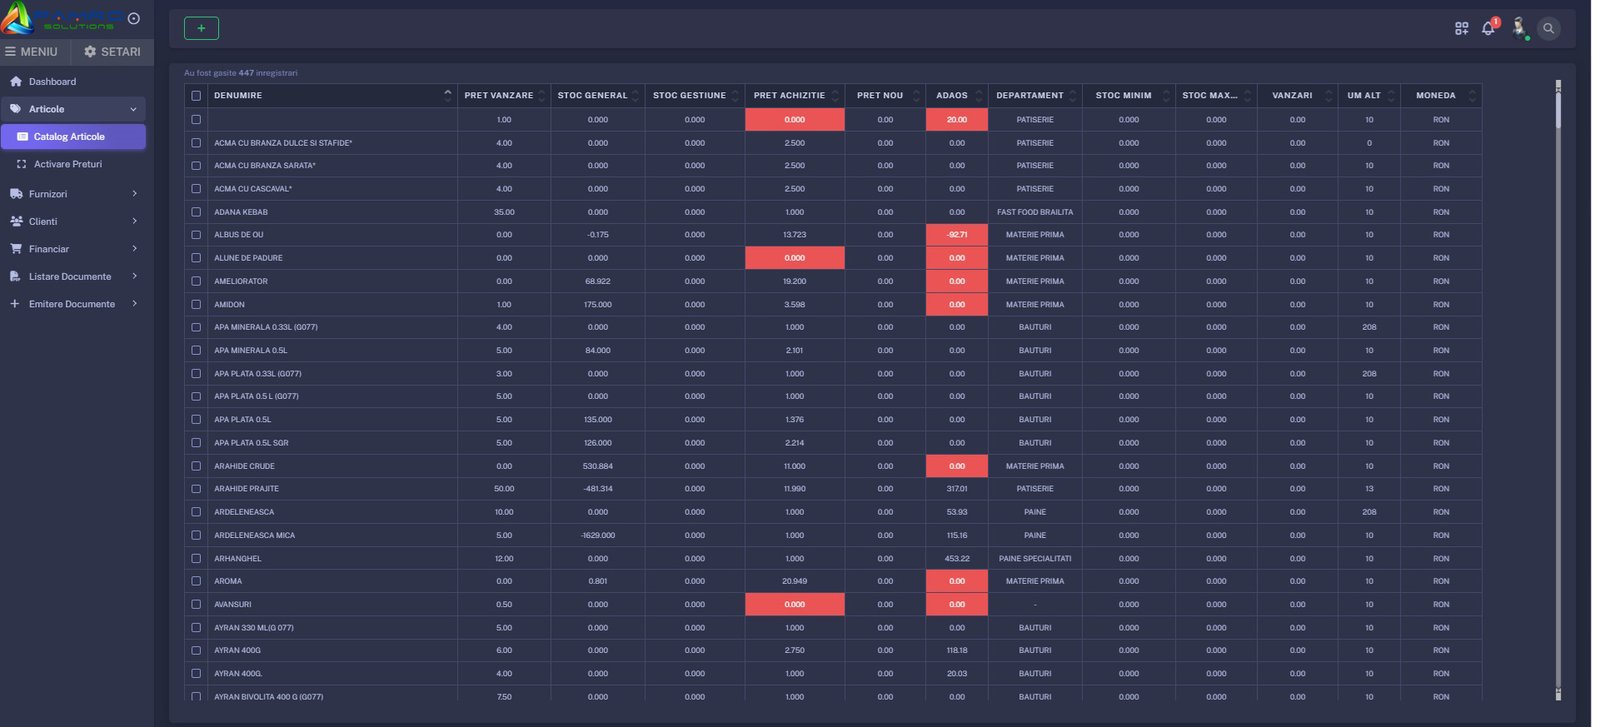Screen dimensions: 1600x727
Task: Sort table by PRET VANZARE column
Action: coord(499,96)
